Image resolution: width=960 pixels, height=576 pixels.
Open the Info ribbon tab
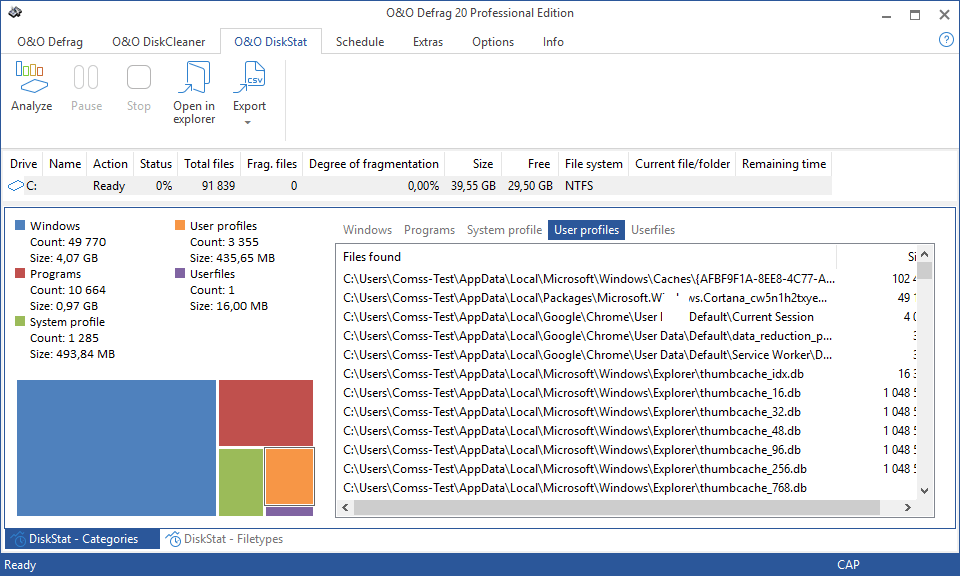(x=553, y=42)
